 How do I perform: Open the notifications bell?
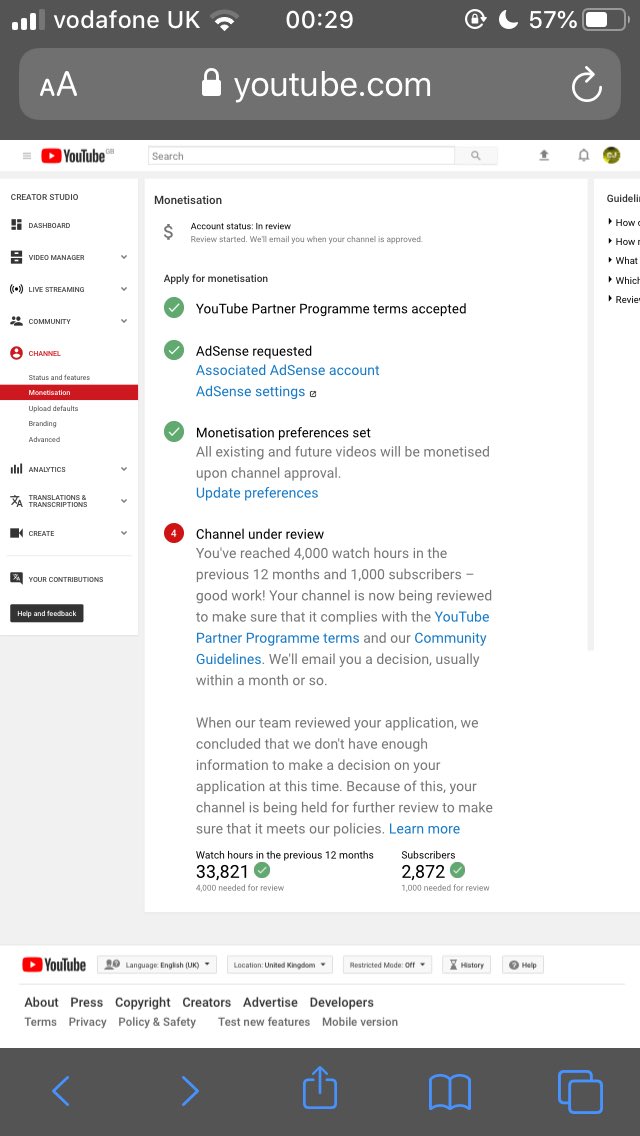pos(583,155)
